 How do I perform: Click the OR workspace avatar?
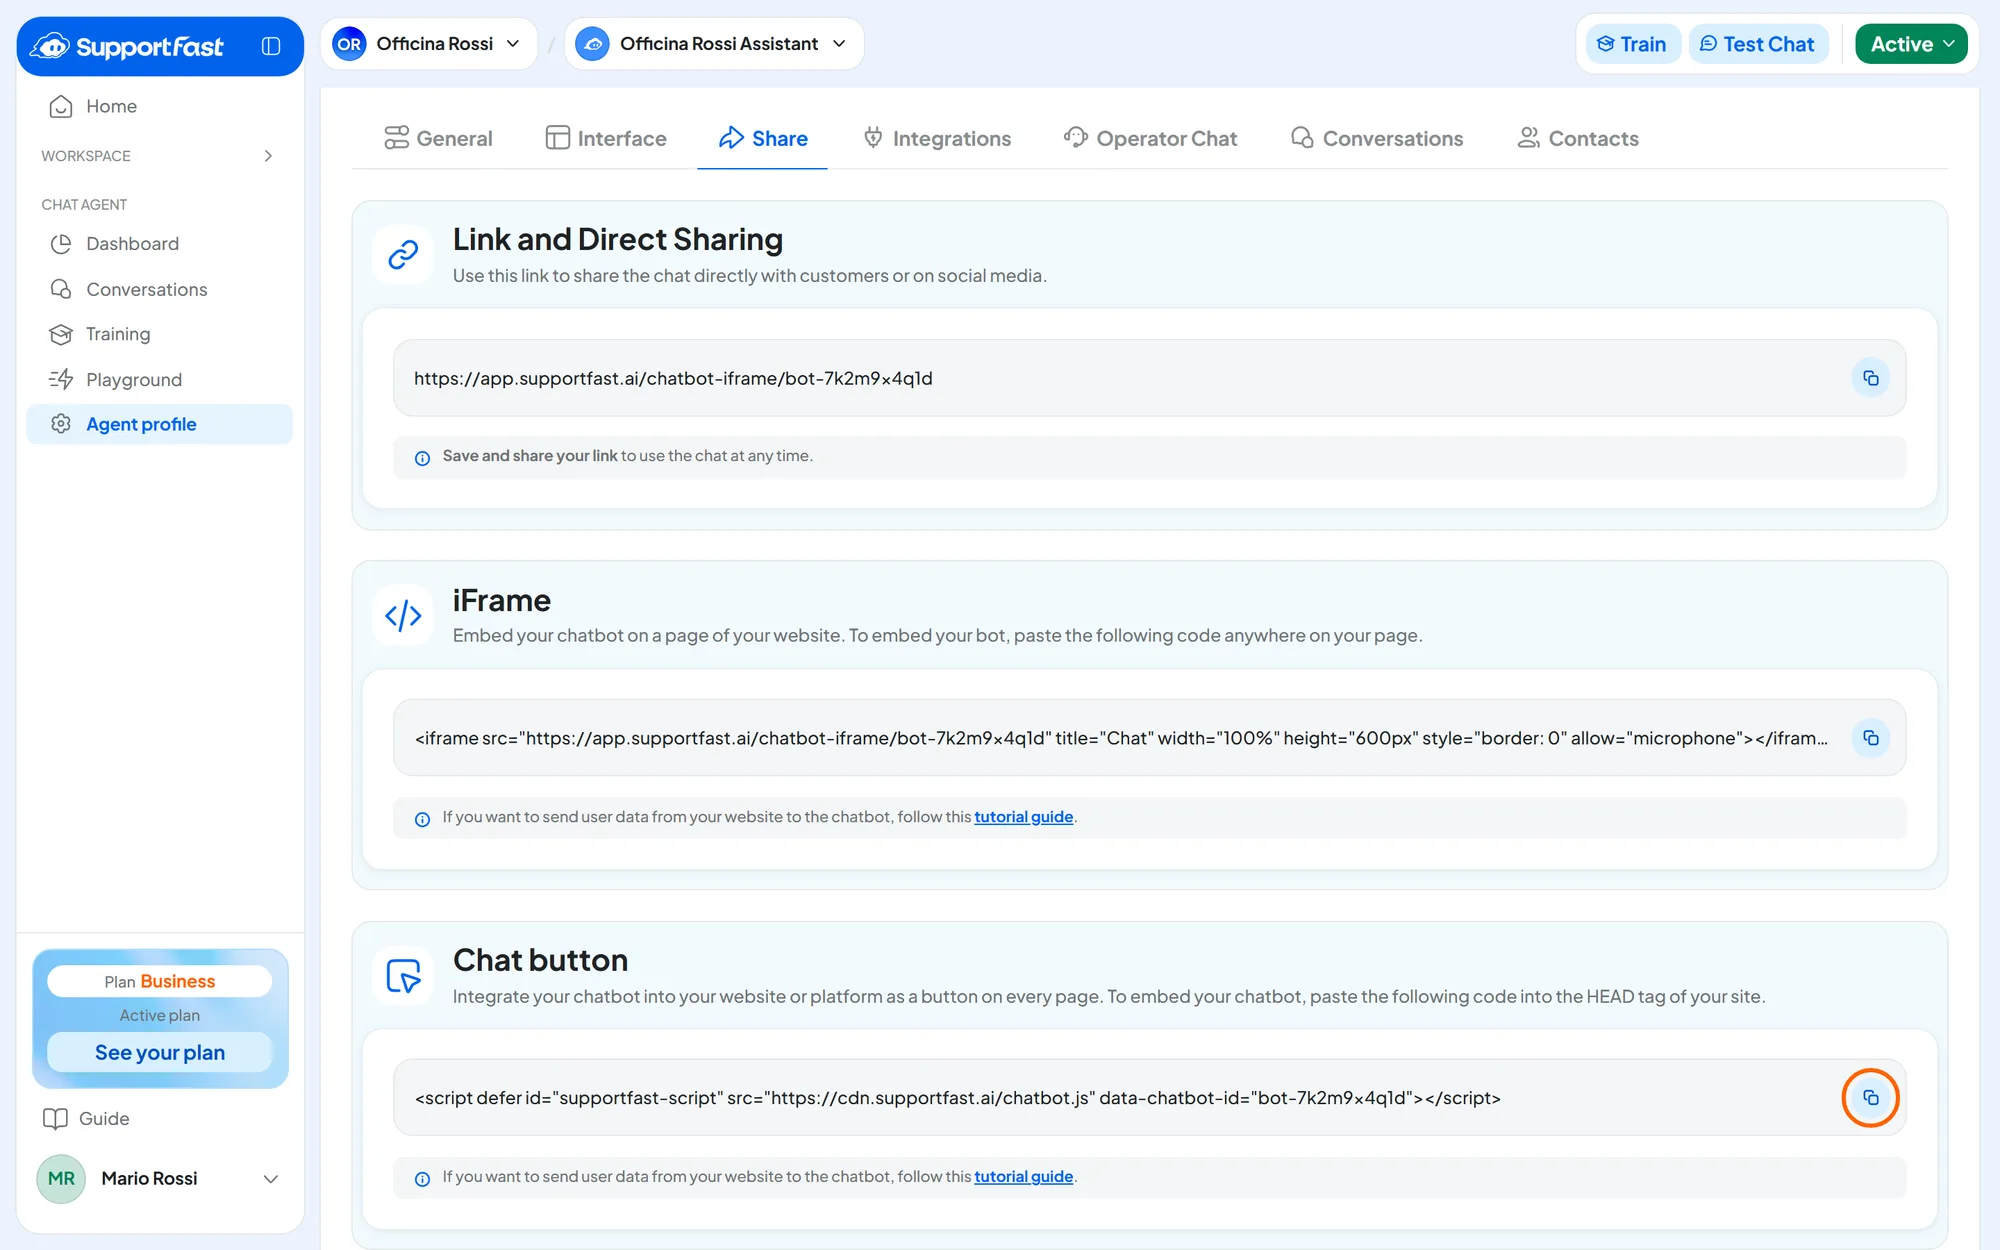(349, 44)
